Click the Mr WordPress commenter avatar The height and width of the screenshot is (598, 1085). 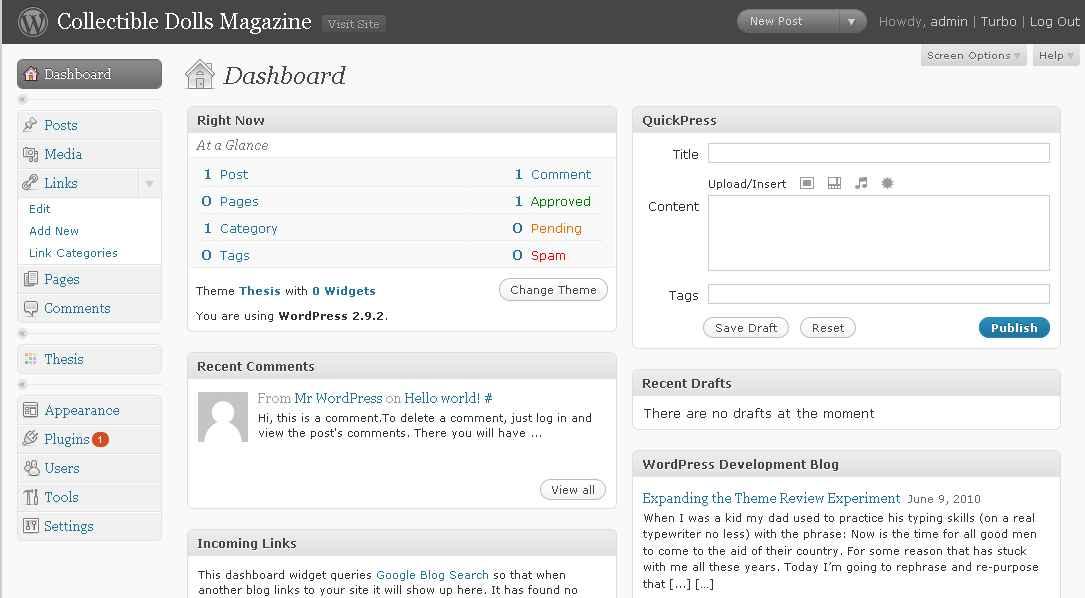[223, 417]
